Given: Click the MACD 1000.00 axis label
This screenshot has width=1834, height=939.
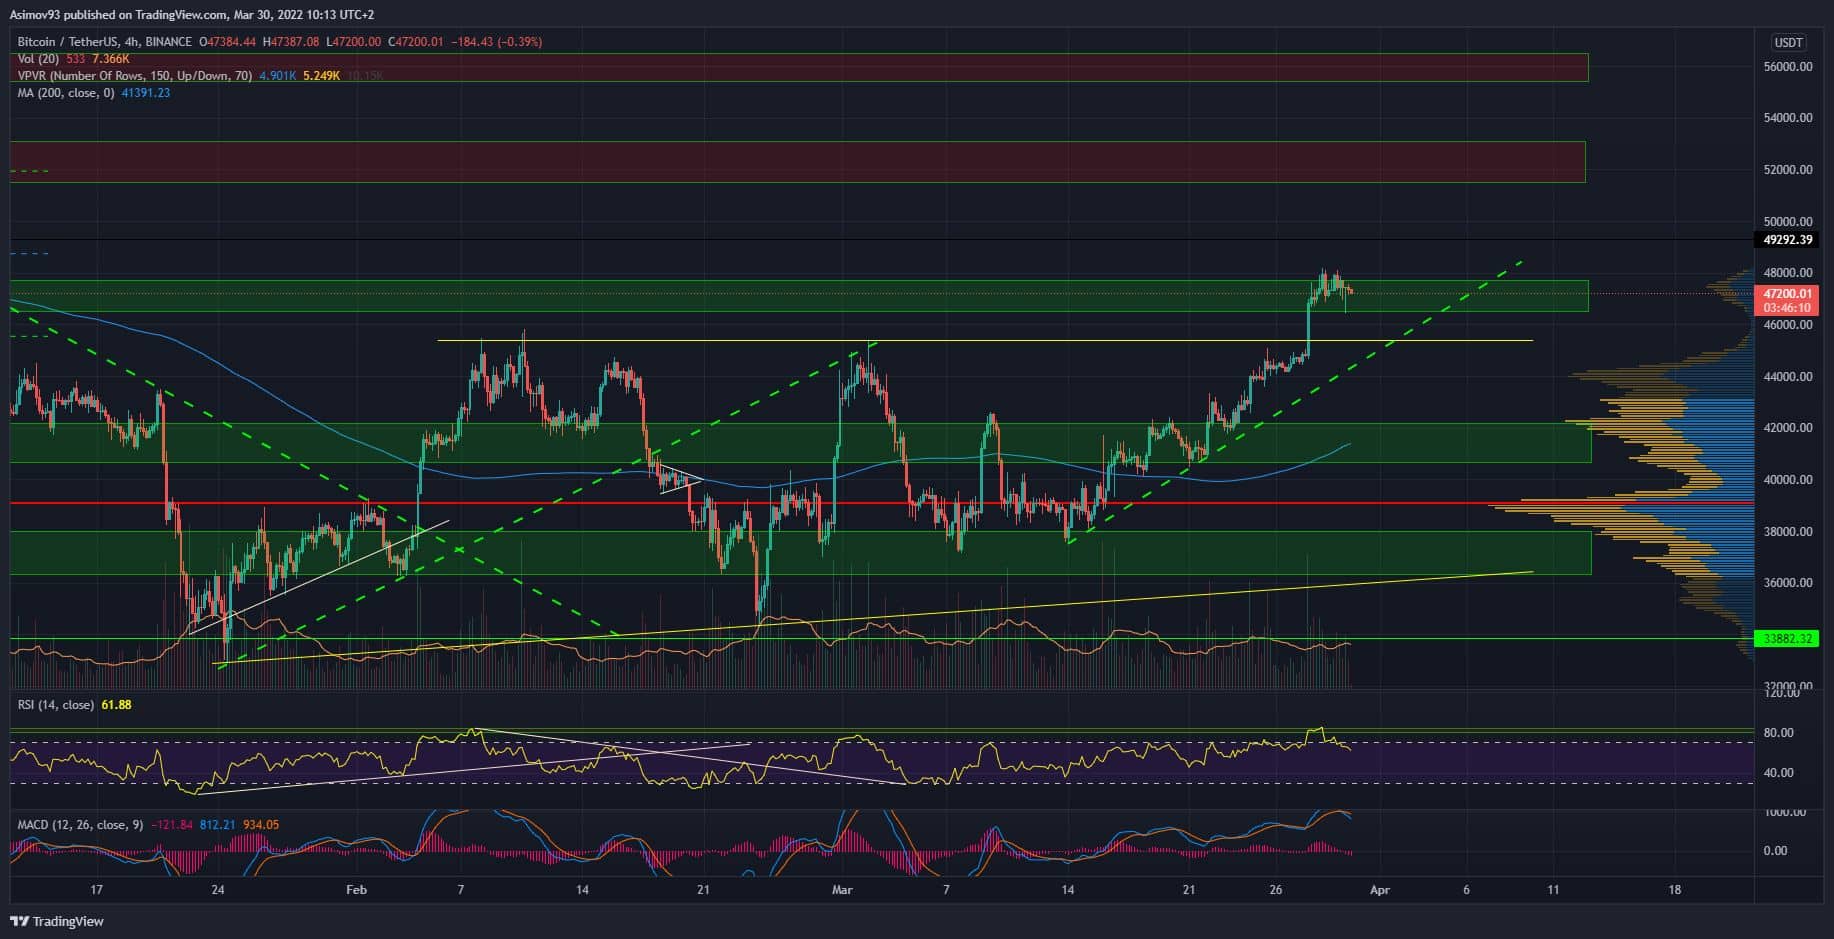Looking at the screenshot, I should pyautogui.click(x=1784, y=812).
